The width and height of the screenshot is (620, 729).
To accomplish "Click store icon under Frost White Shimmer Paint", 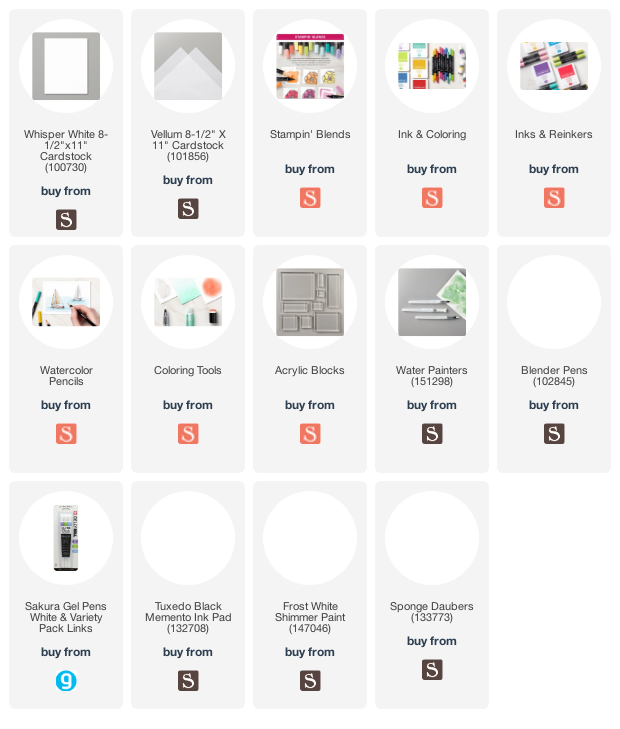I will point(310,681).
